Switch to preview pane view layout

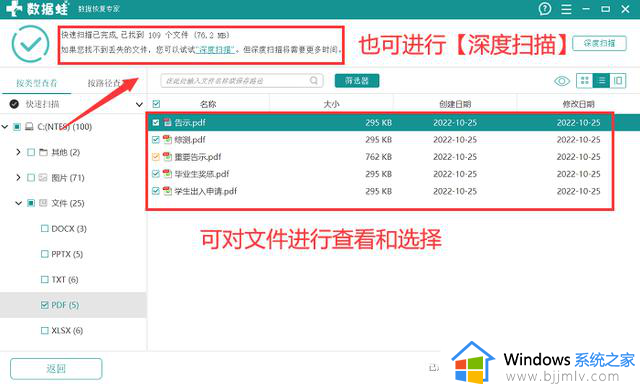(618, 81)
